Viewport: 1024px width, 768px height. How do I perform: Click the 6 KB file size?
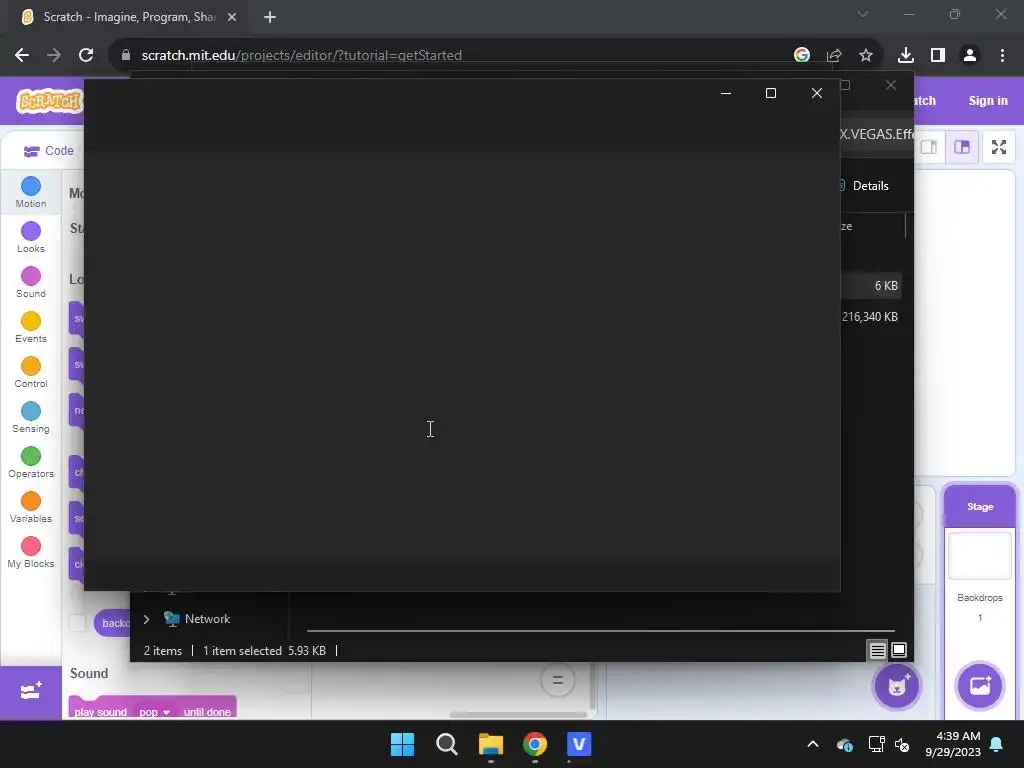pos(886,286)
